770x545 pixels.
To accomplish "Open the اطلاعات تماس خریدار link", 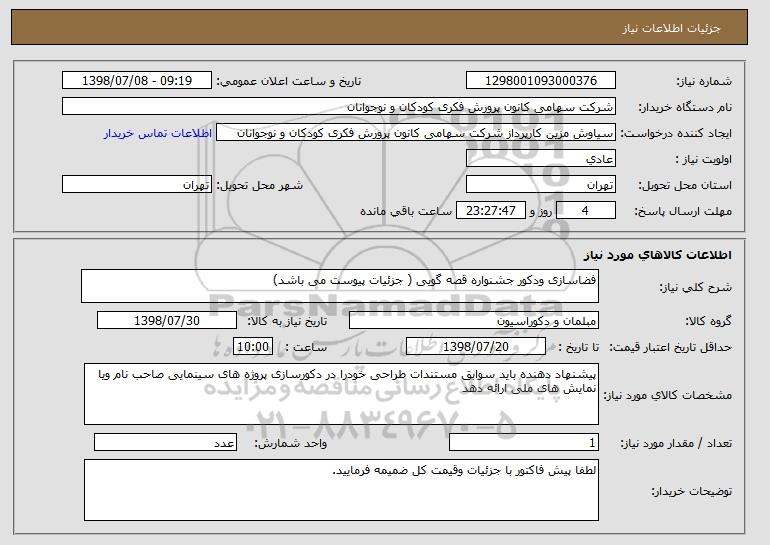I will coord(158,134).
